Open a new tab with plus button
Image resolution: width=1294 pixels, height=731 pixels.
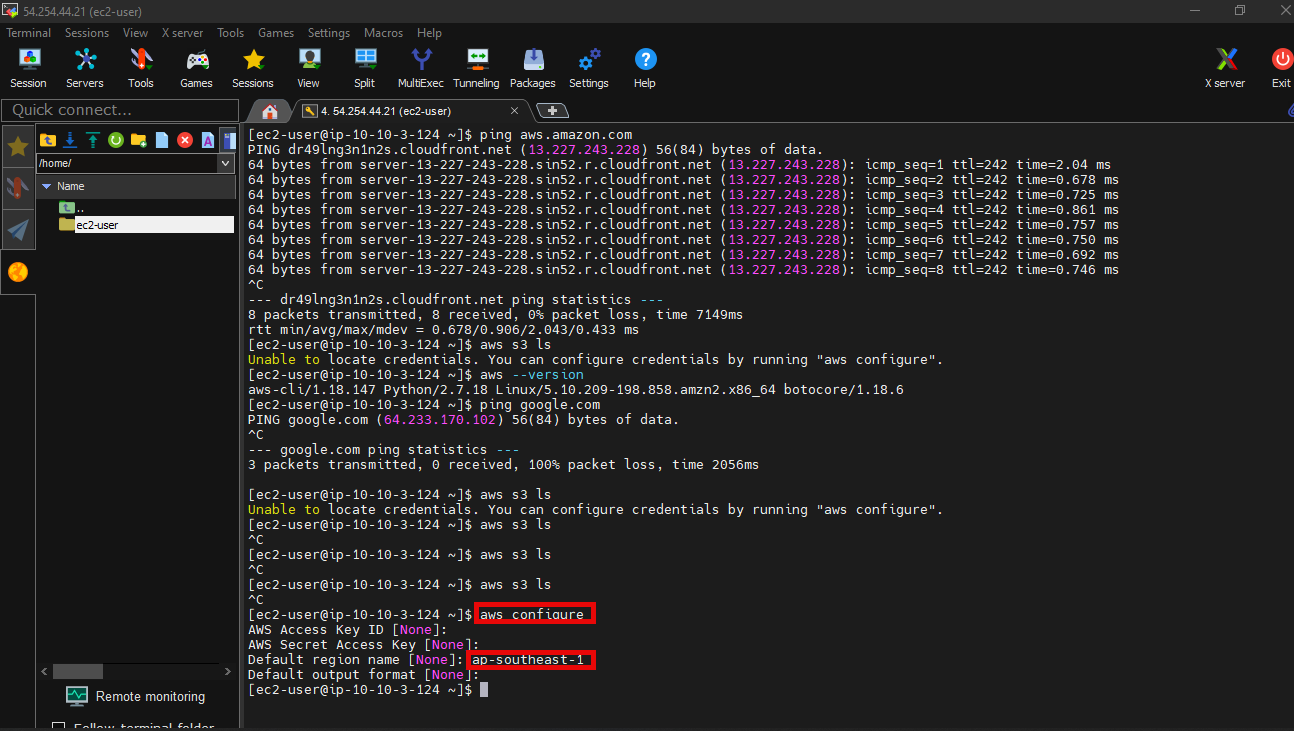pos(552,111)
